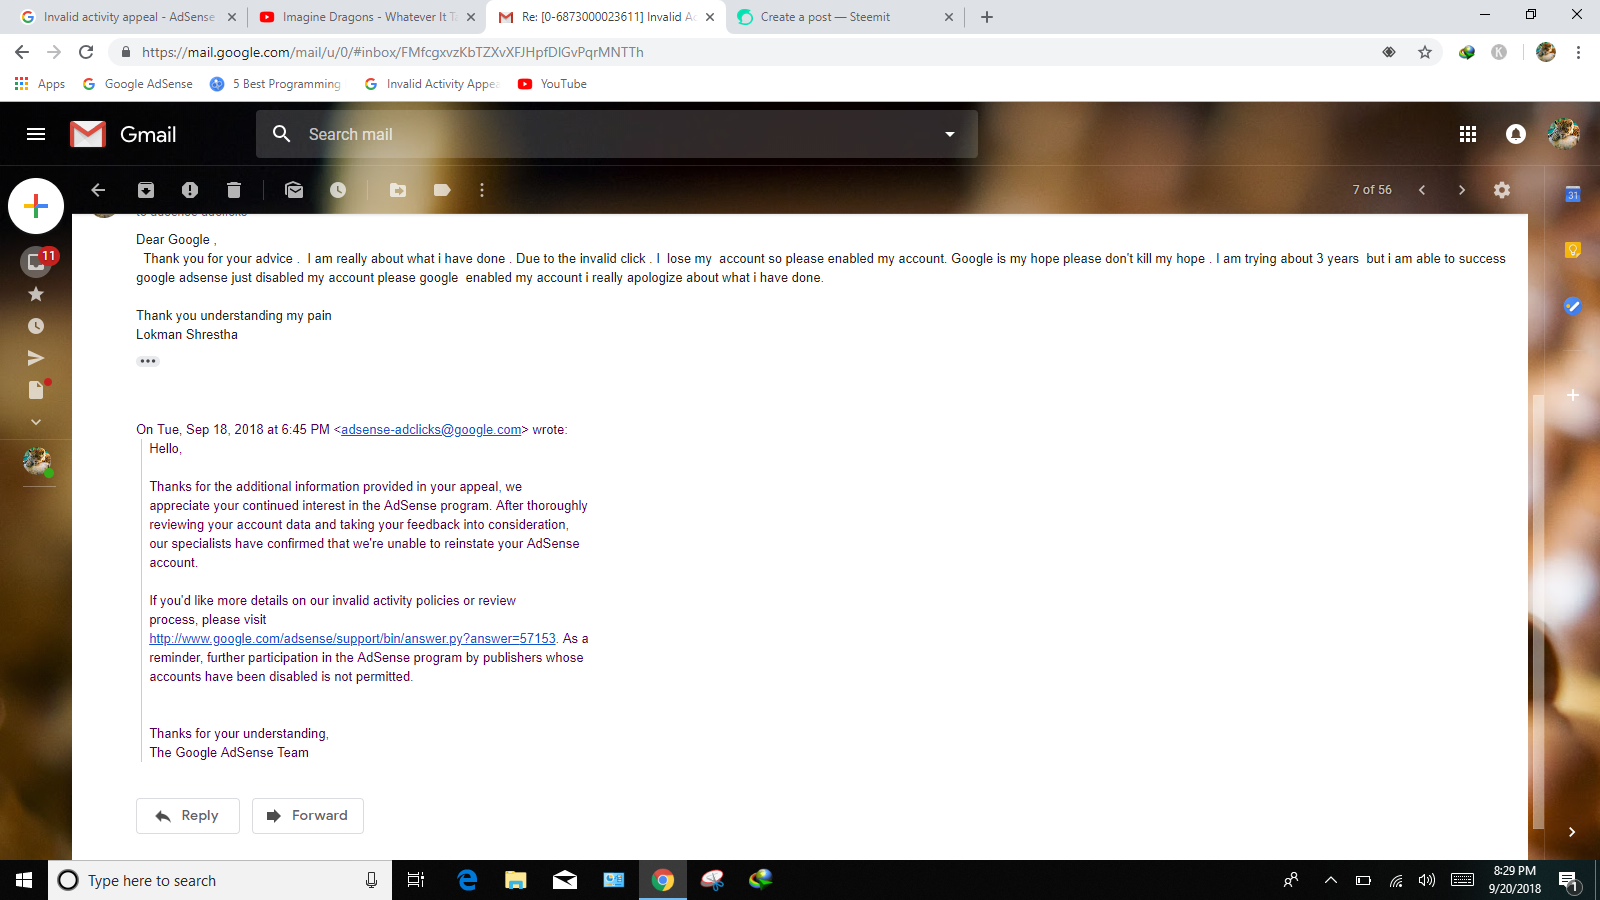
Task: Run search with magnifier icon
Action: (x=282, y=134)
